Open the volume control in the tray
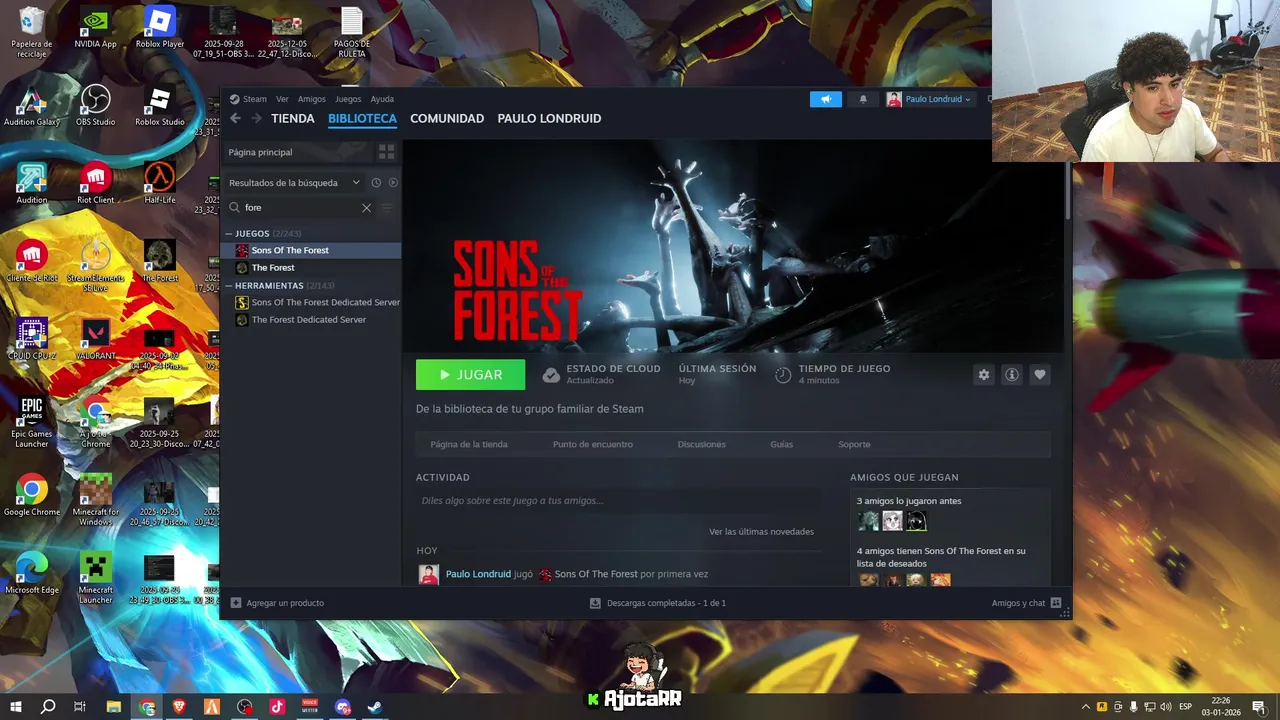The image size is (1280, 720). click(x=1166, y=707)
